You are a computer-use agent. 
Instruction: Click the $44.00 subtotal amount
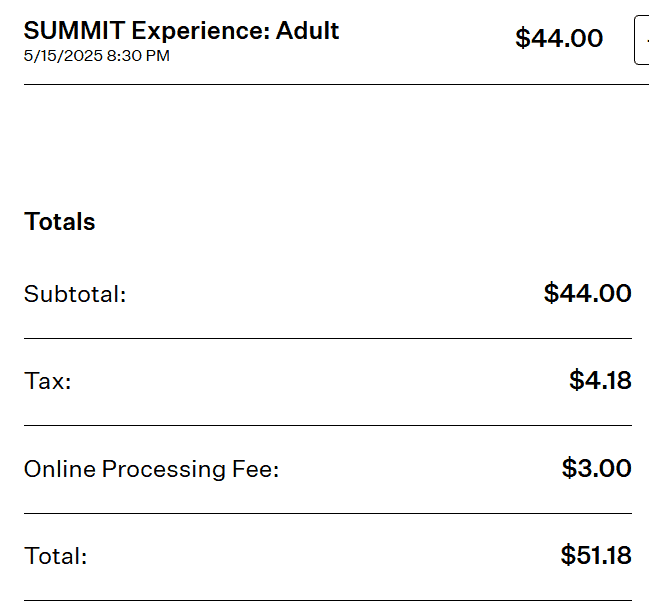click(587, 293)
